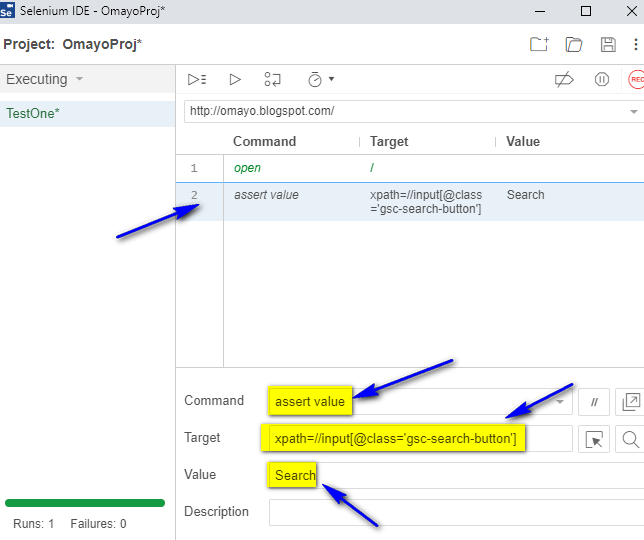Click the new project icon

tap(539, 44)
